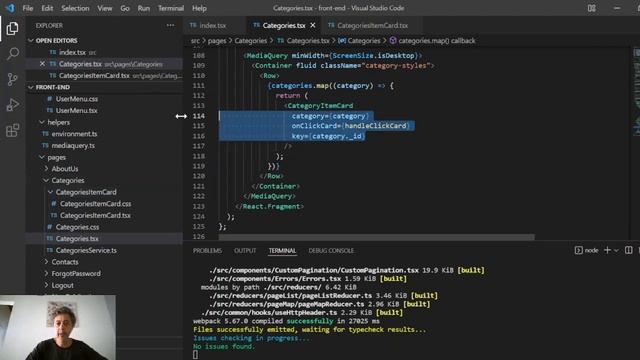The height and width of the screenshot is (360, 640).
Task: Open mediaquery.ts file
Action: (x=73, y=145)
